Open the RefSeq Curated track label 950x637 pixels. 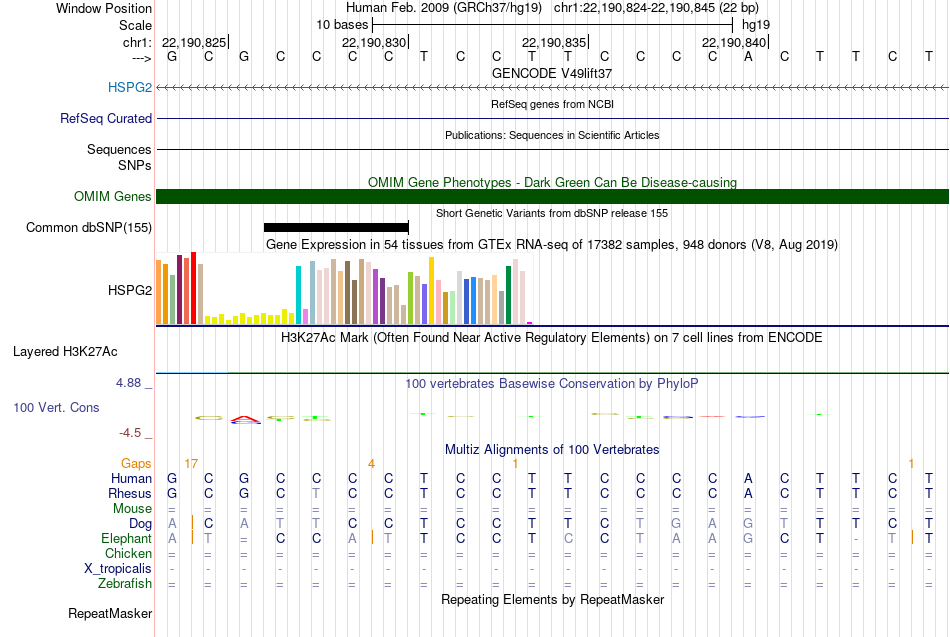tap(106, 118)
